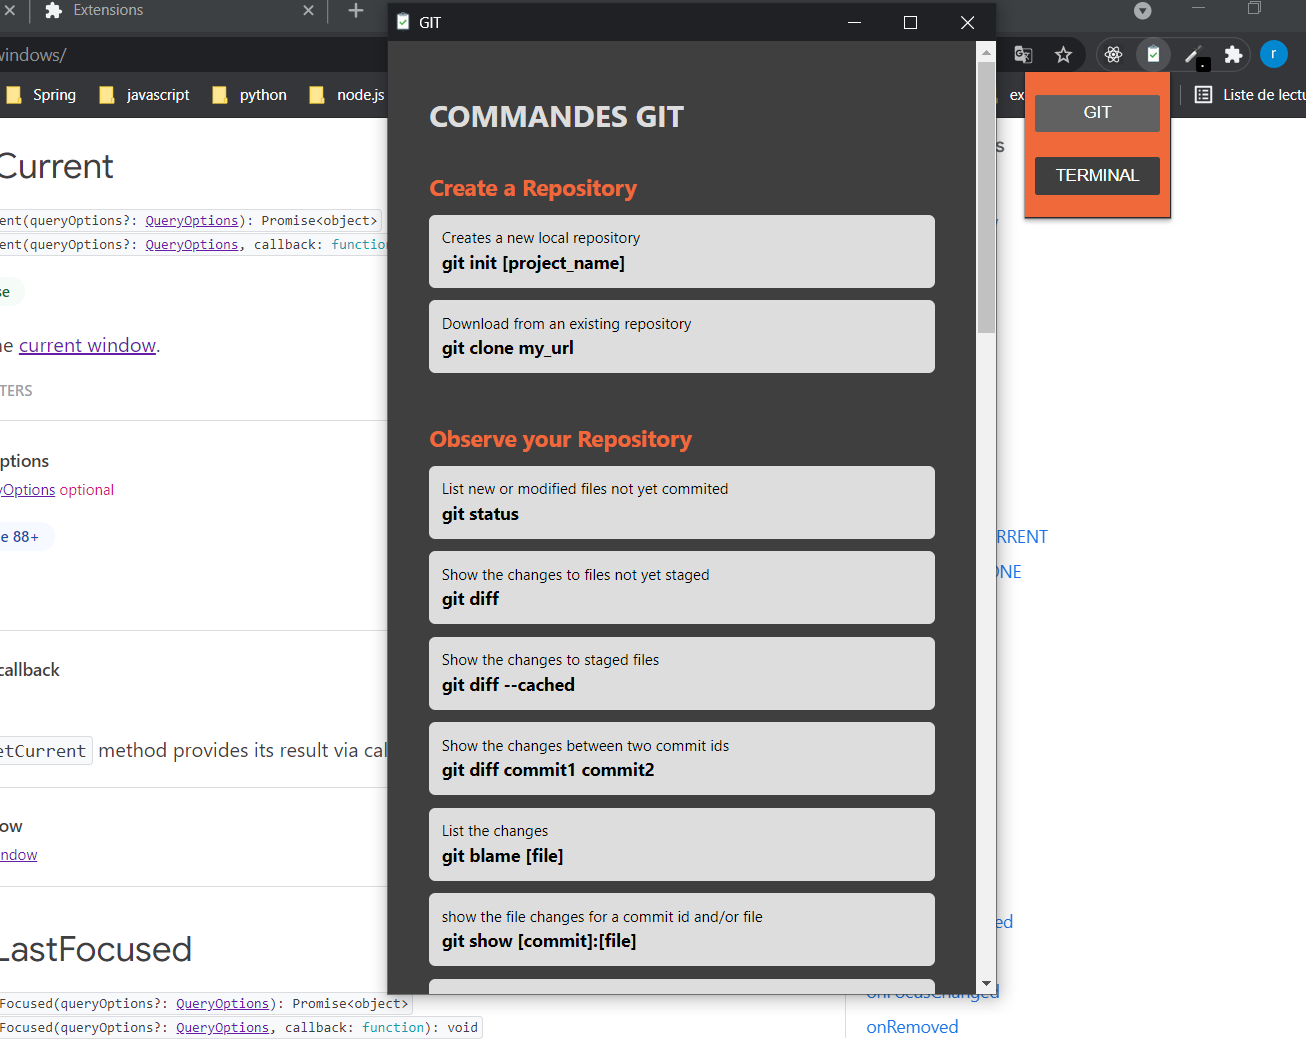Toggle the GIT option in the popup
1306x1053 pixels.
click(1096, 112)
